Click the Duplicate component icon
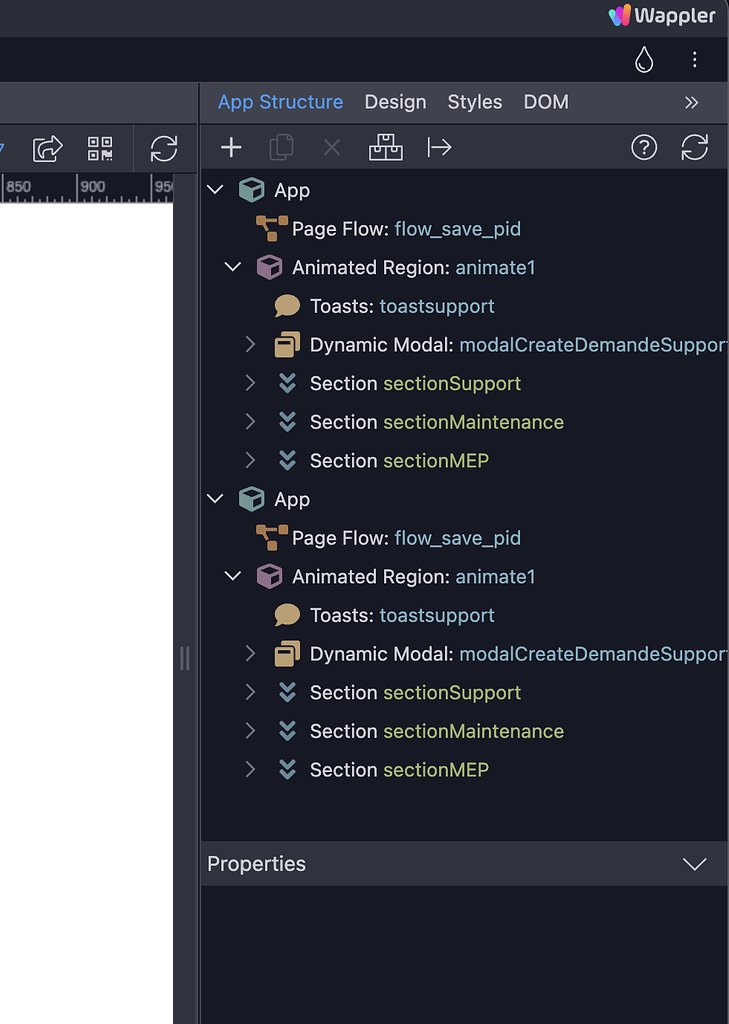729x1024 pixels. click(x=281, y=147)
